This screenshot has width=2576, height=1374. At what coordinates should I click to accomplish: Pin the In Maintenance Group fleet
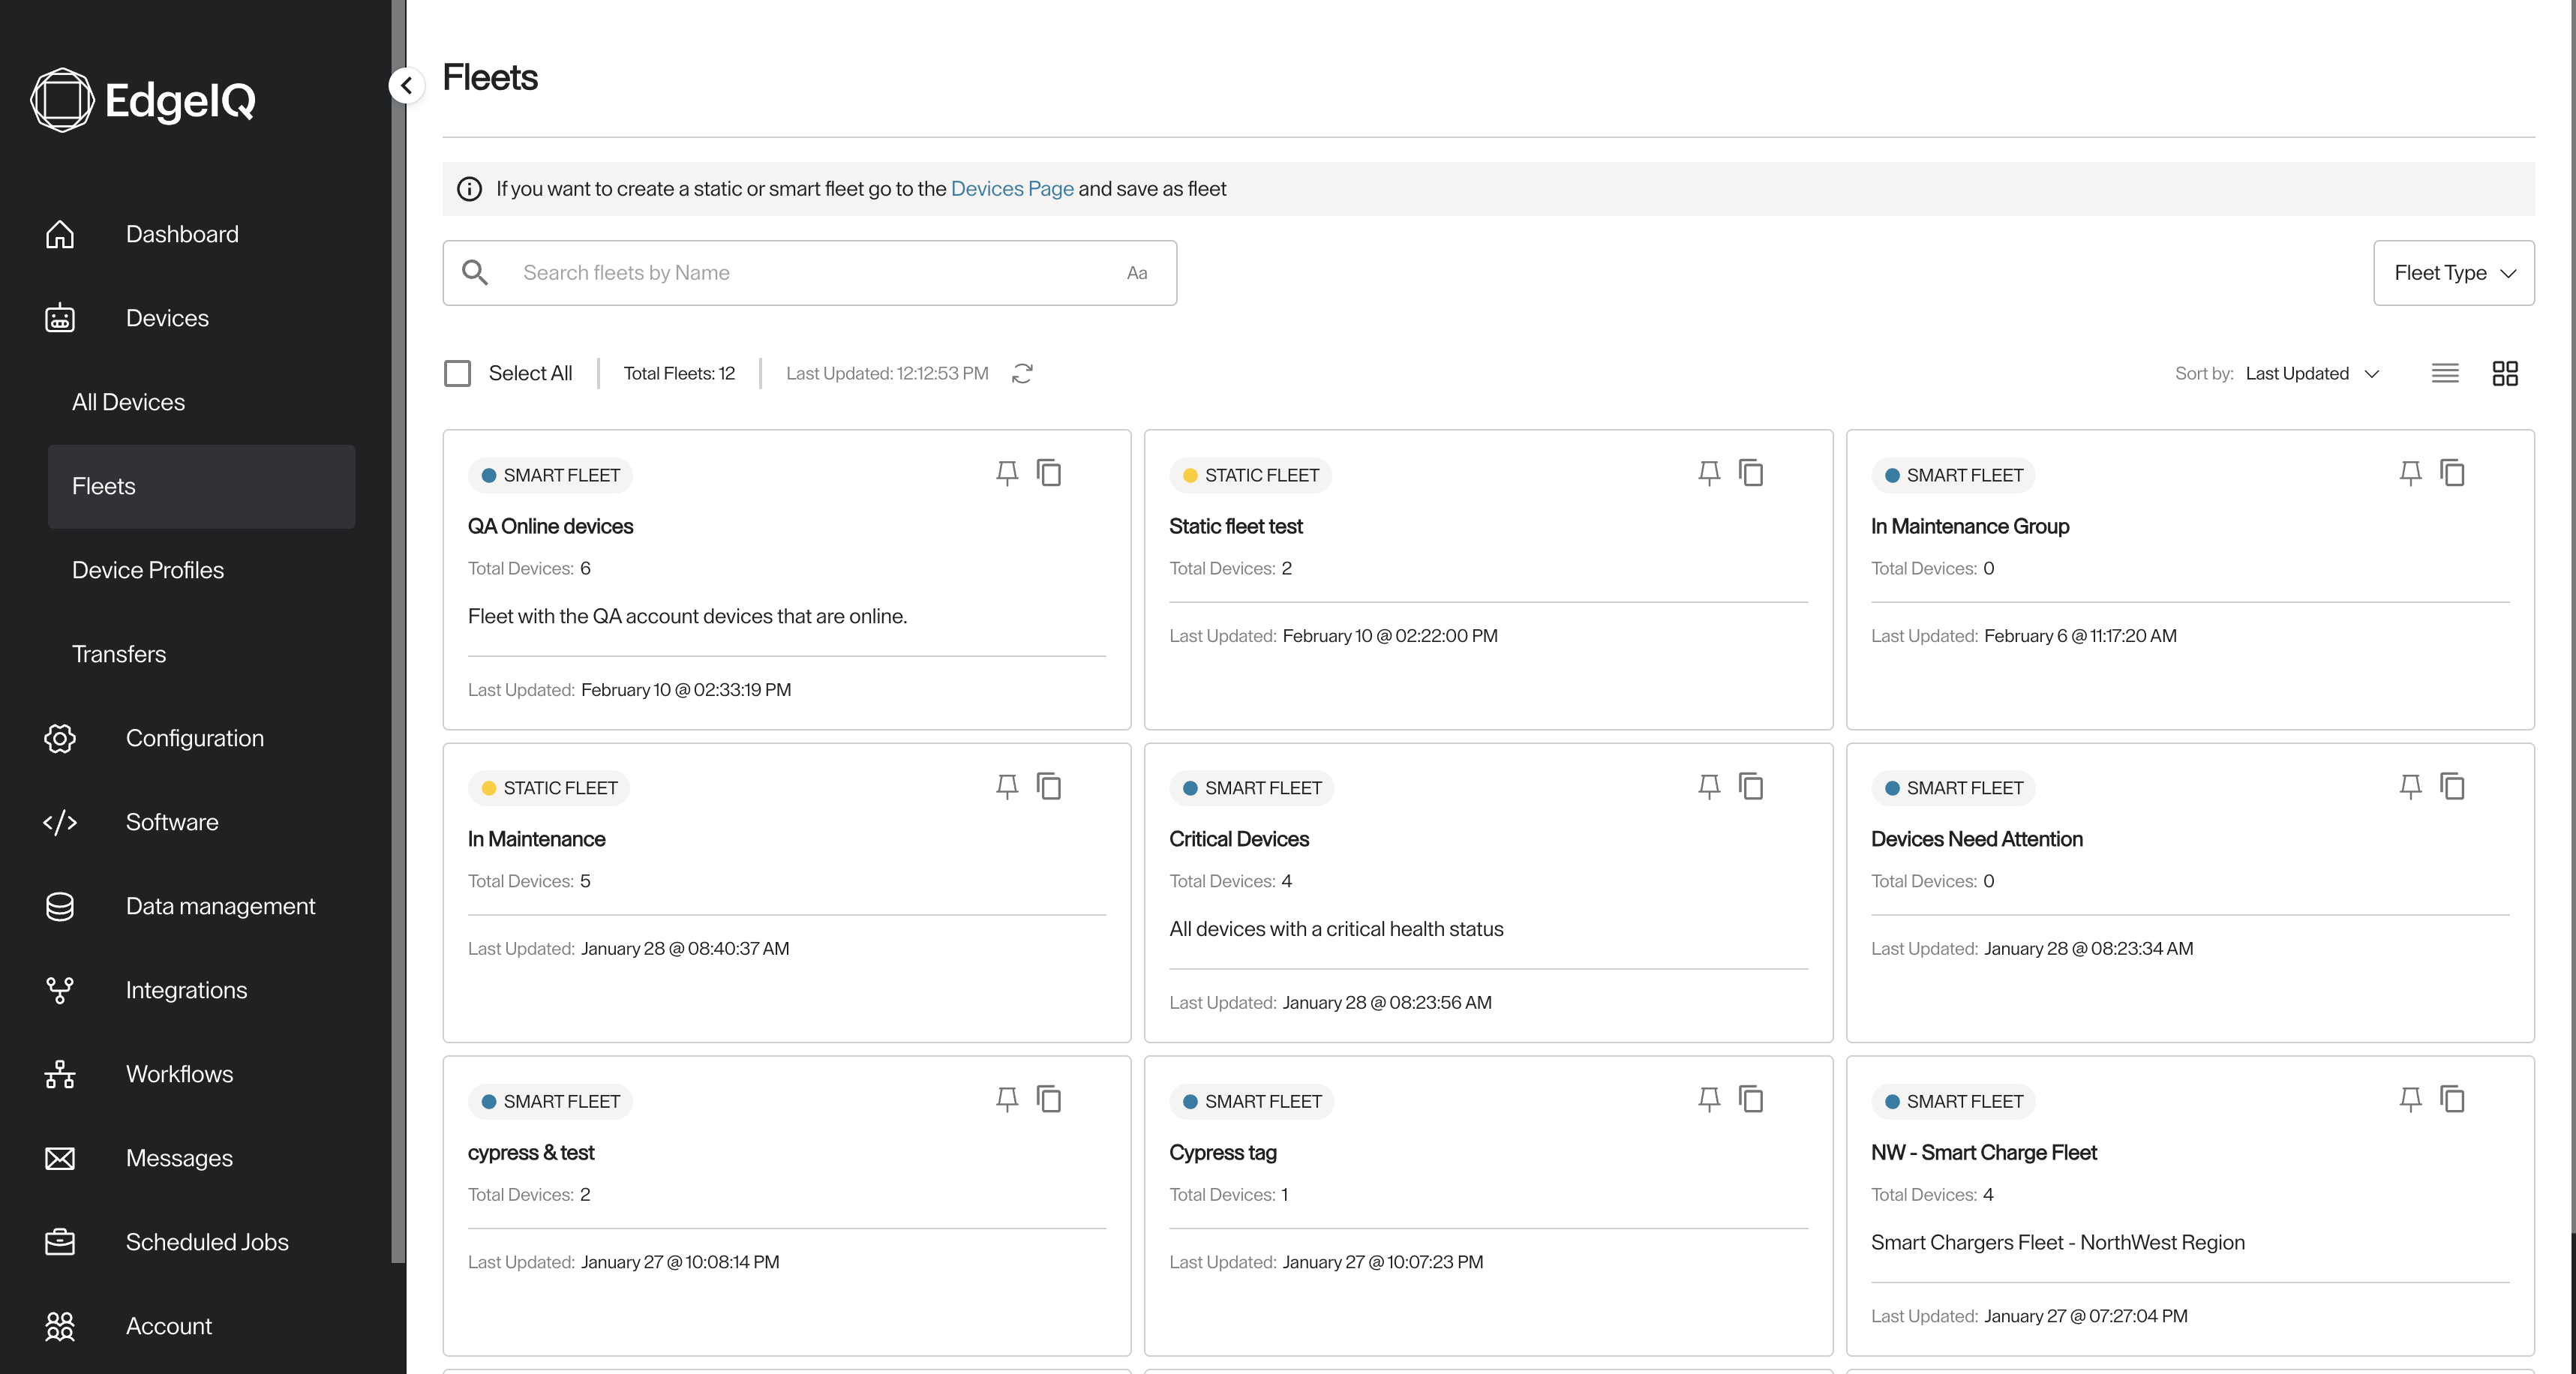coord(2410,473)
